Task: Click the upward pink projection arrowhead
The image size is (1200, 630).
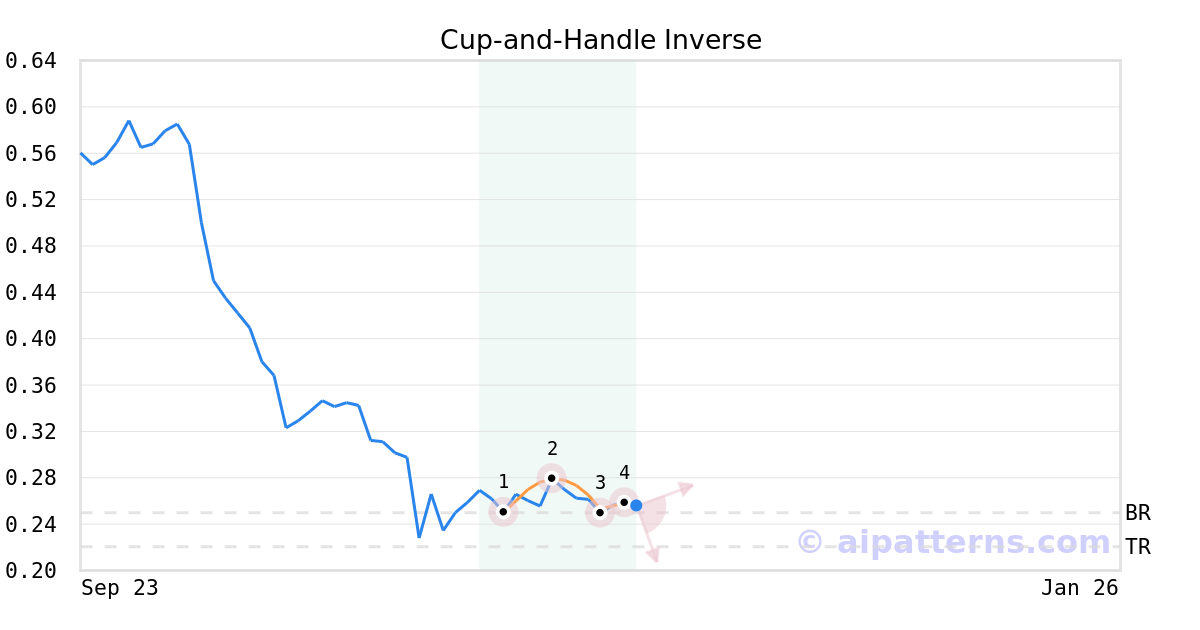Action: click(686, 487)
